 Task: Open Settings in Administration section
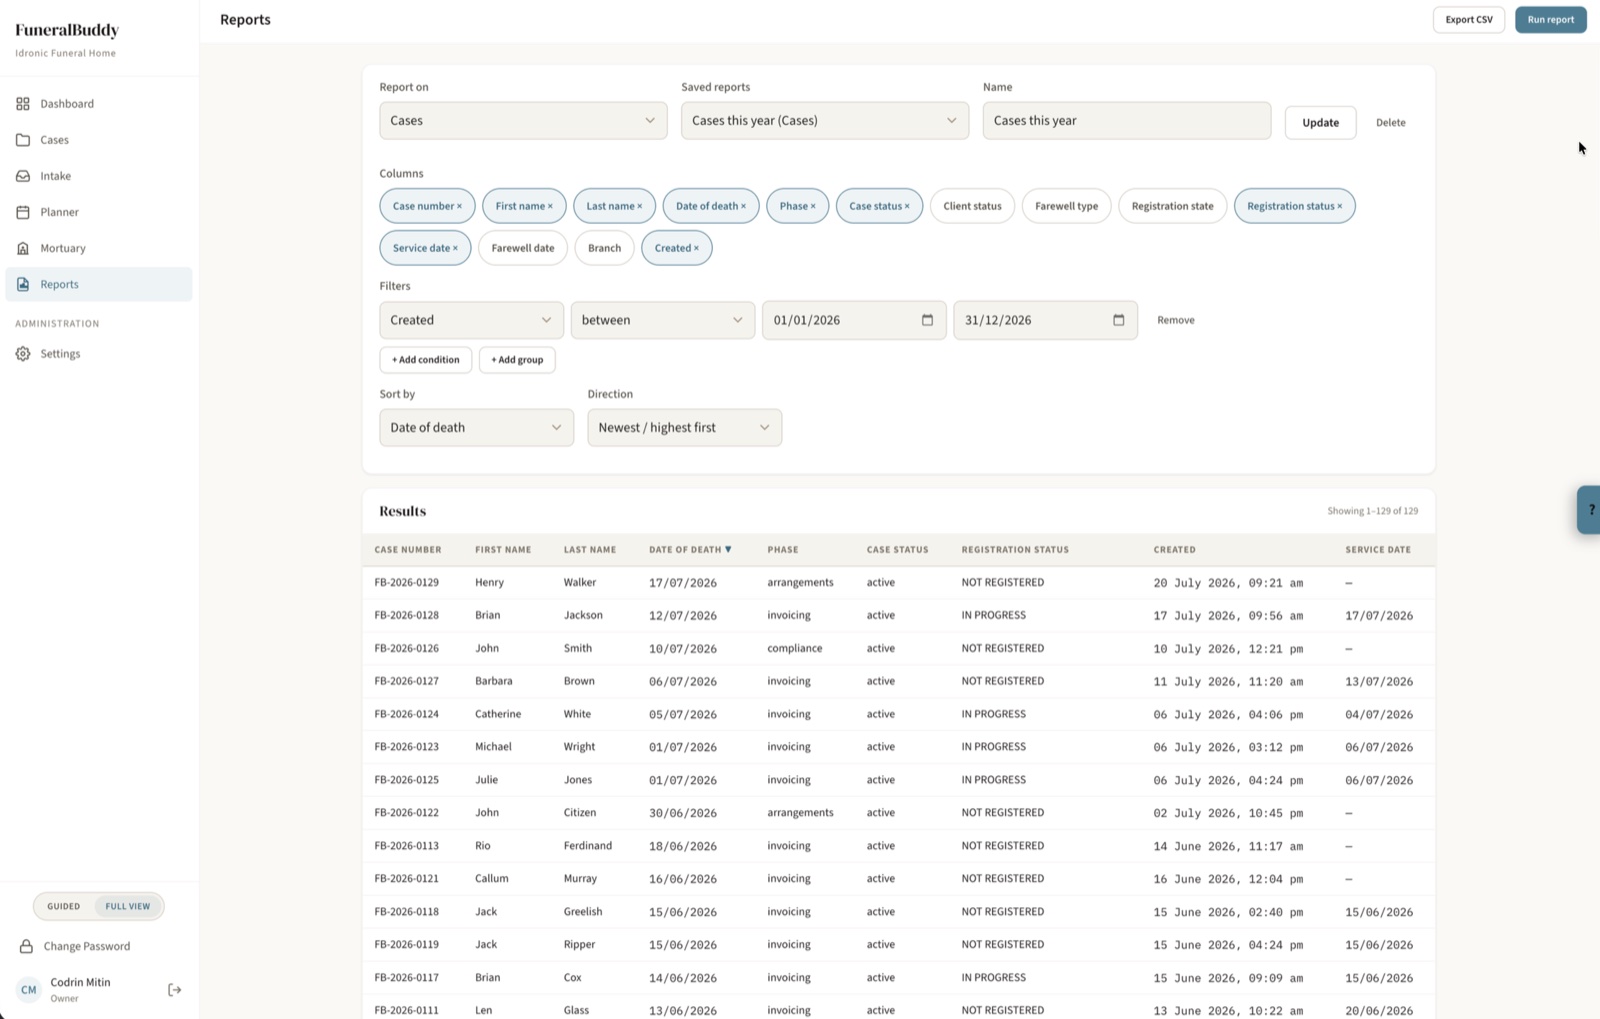coord(99,354)
